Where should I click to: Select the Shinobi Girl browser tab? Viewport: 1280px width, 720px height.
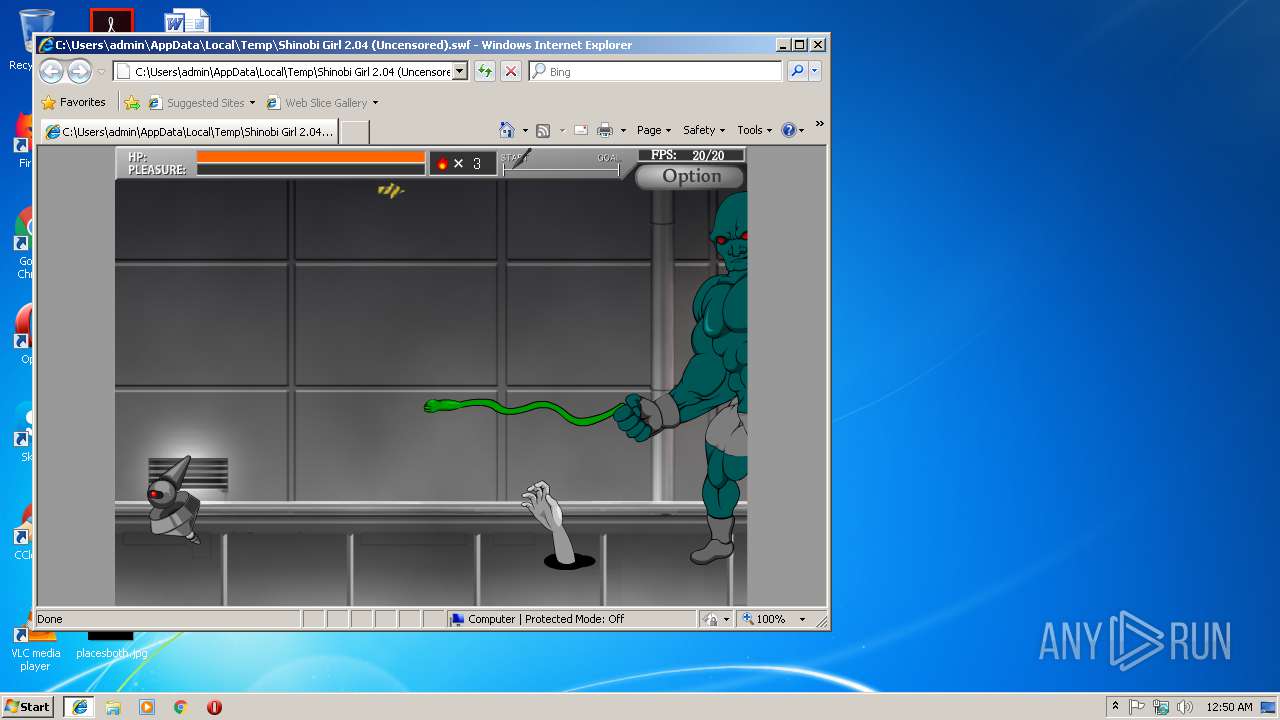[x=189, y=131]
